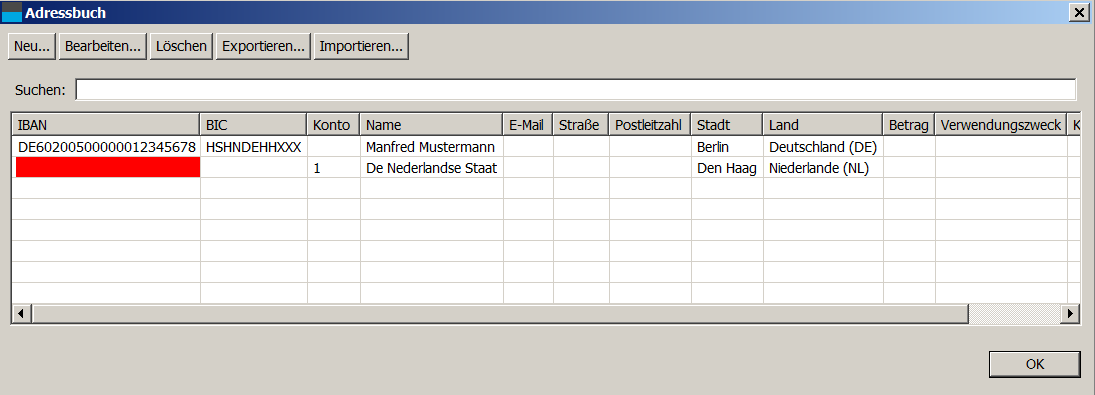Sort by the BIC column header
The image size is (1095, 395).
tap(253, 125)
